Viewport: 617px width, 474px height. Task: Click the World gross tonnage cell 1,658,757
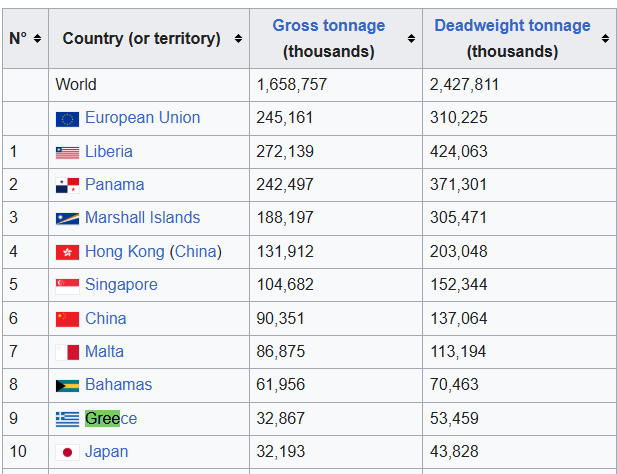(292, 85)
